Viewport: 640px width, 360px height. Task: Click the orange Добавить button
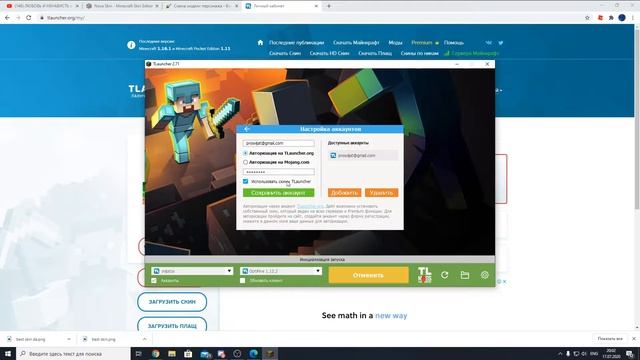click(344, 193)
